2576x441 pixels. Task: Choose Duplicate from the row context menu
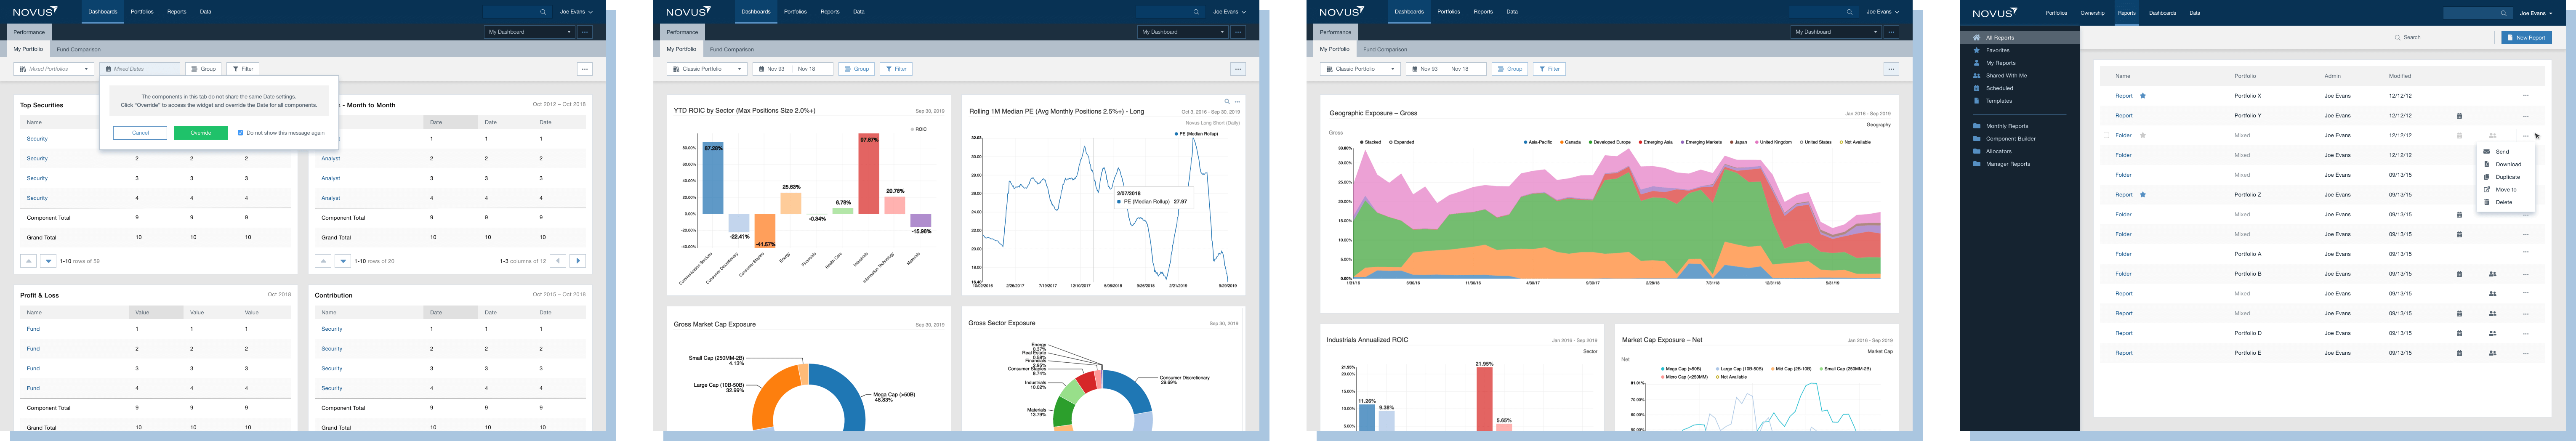2508,177
